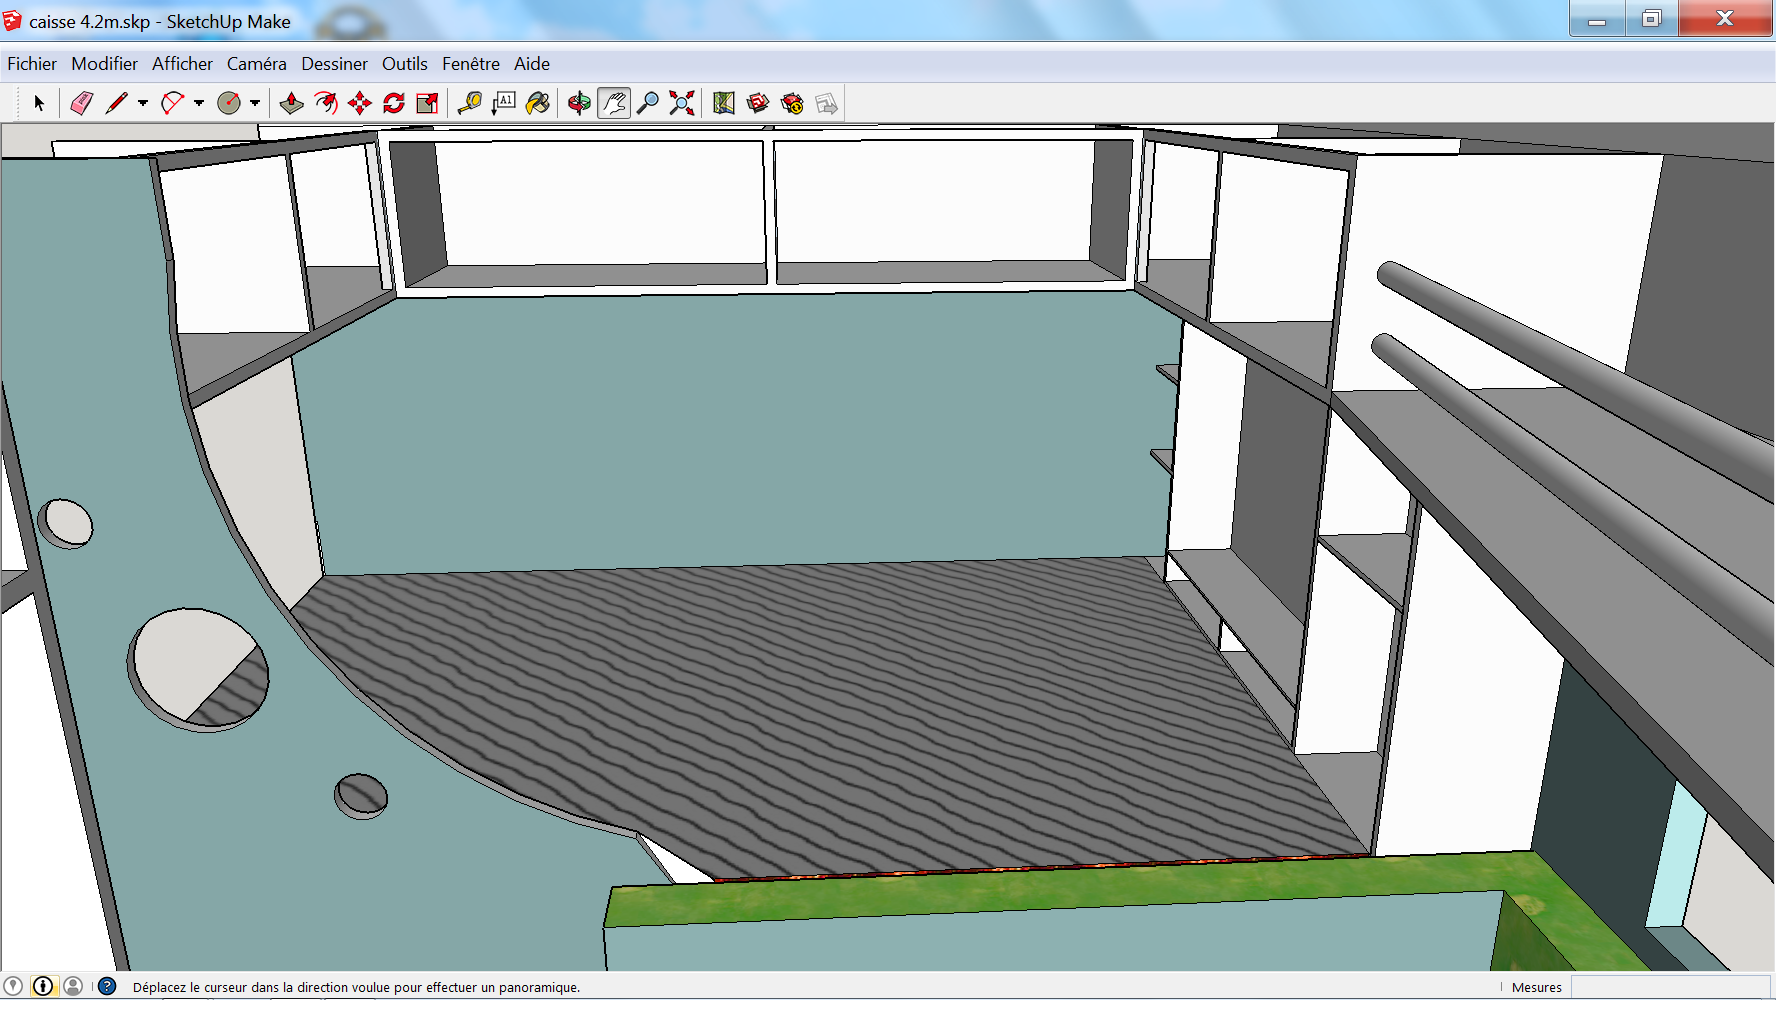Viewport: 1788px width, 1036px height.
Task: Toggle geolocation status bar icon
Action: [x=13, y=987]
